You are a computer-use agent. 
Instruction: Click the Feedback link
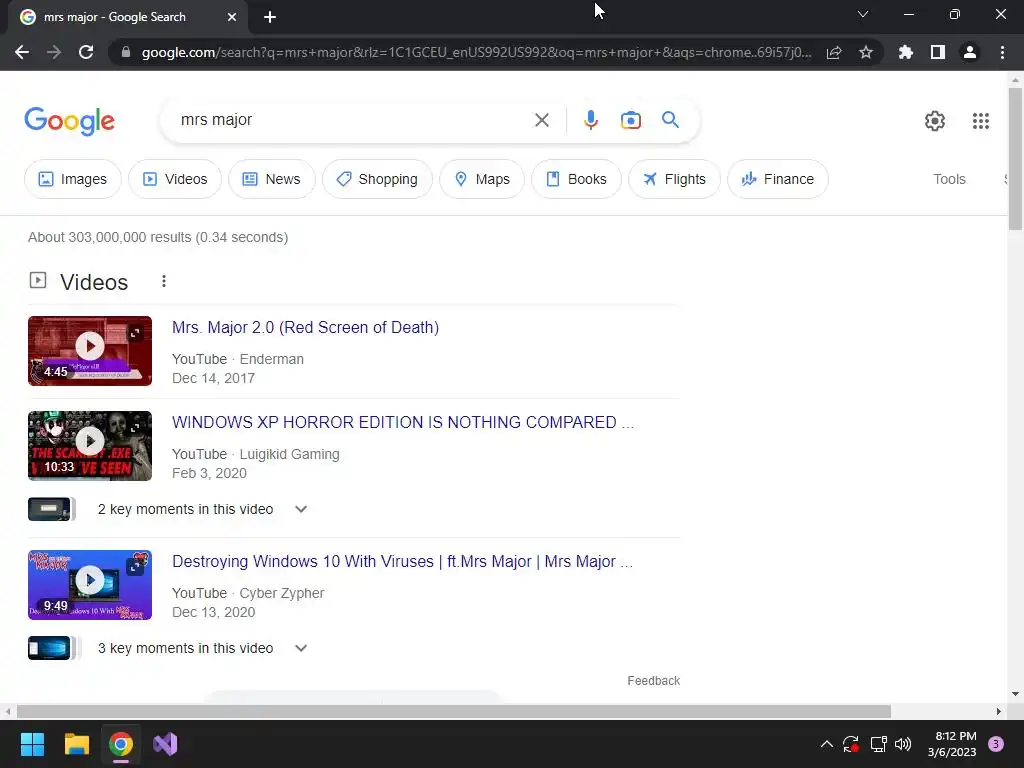653,681
